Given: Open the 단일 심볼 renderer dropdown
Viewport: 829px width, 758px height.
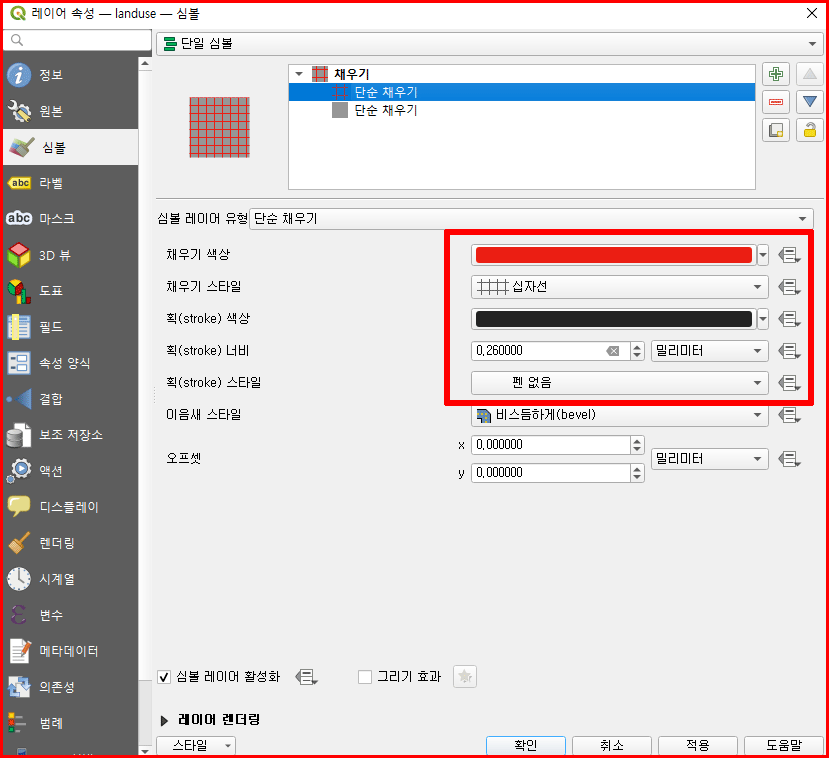Looking at the screenshot, I should point(490,43).
